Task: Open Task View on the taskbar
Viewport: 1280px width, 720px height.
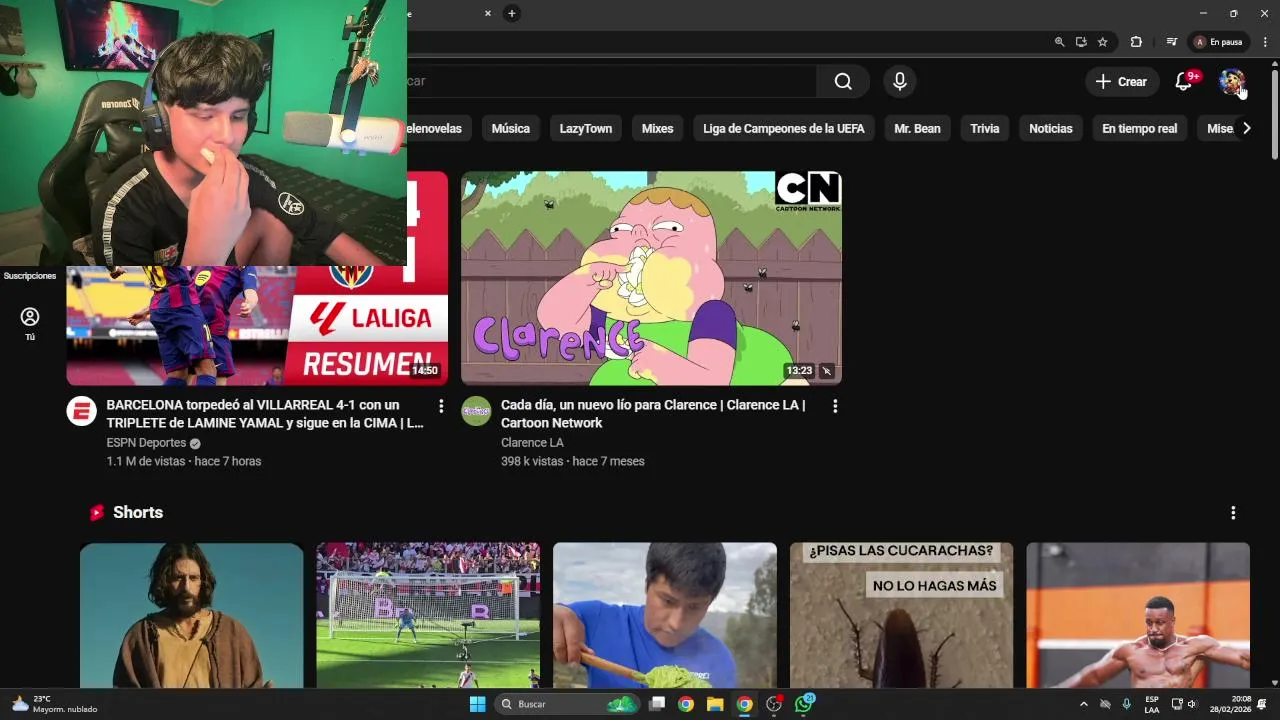Action: 657,704
